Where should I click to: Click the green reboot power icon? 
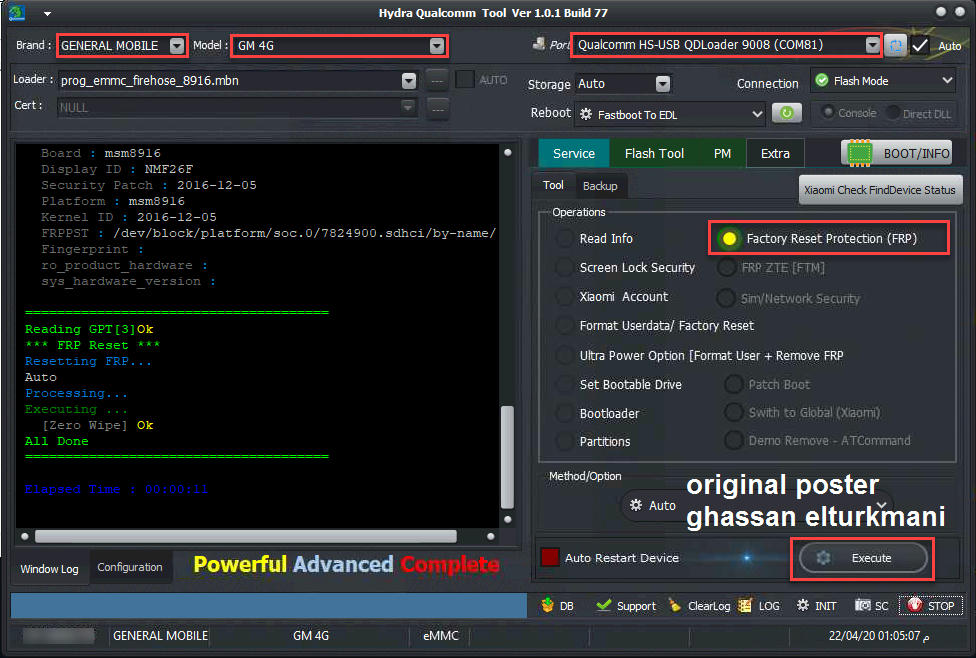tap(786, 114)
